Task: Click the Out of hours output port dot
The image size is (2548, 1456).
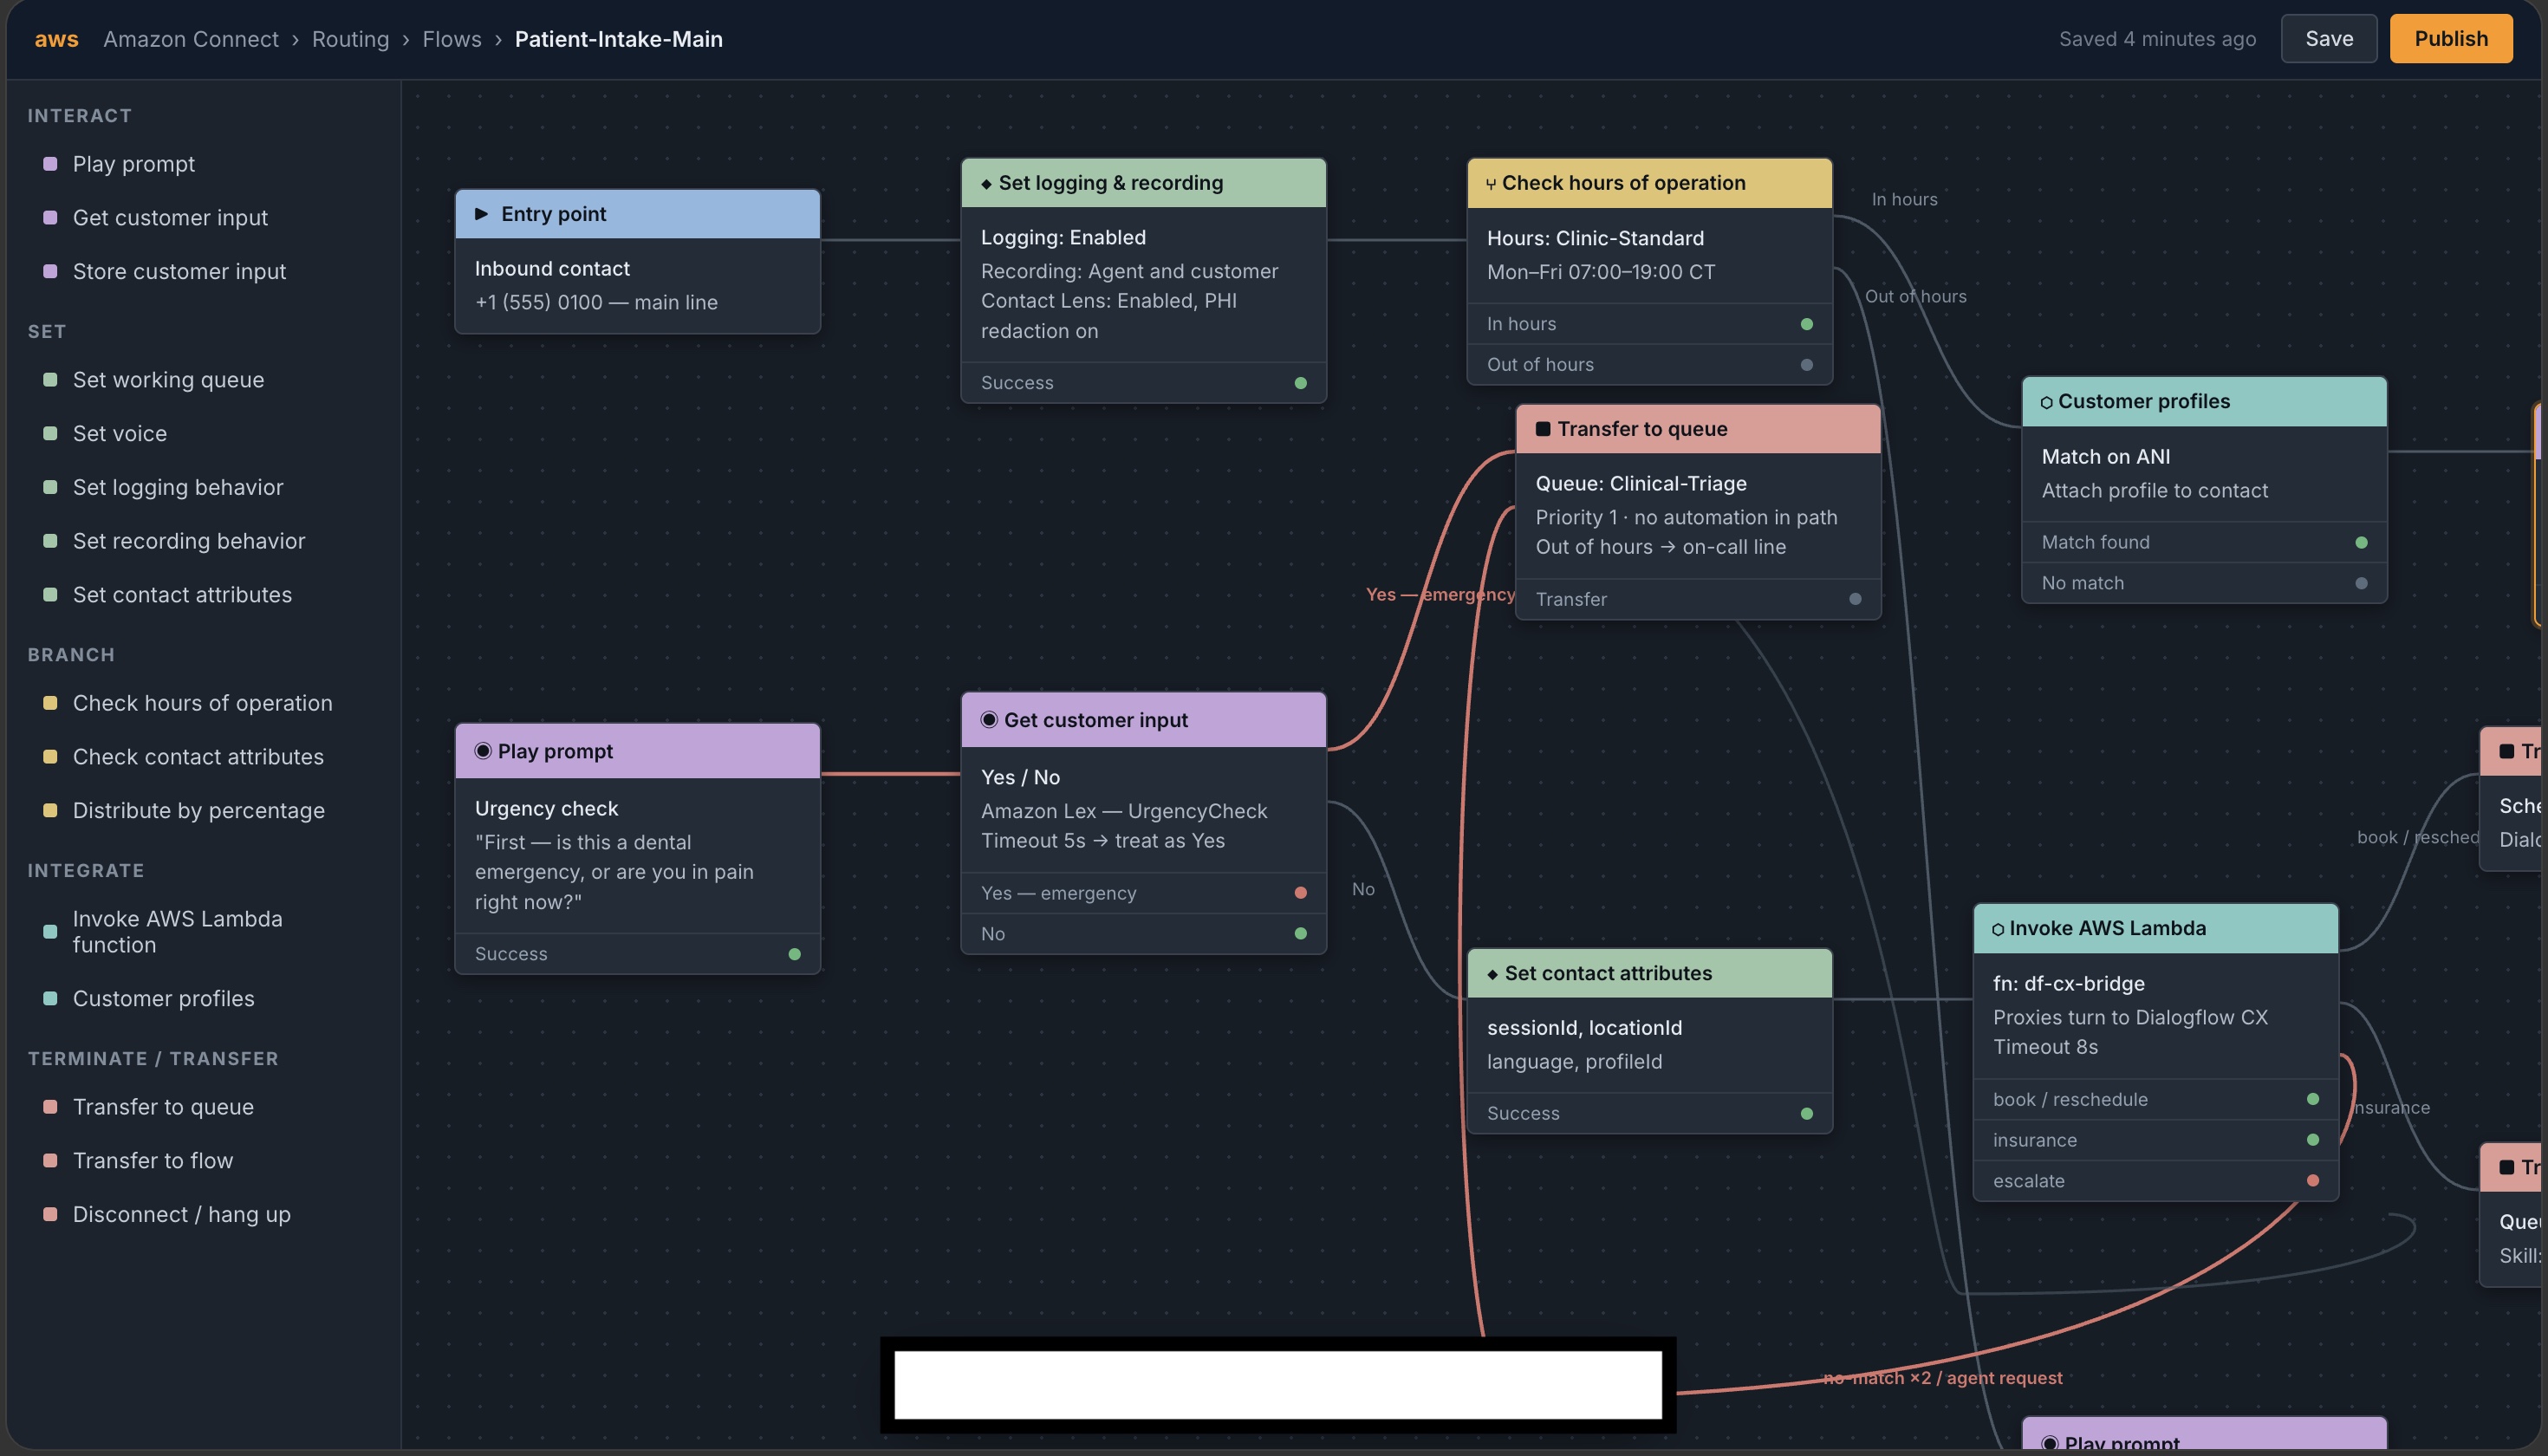Action: coord(1806,365)
